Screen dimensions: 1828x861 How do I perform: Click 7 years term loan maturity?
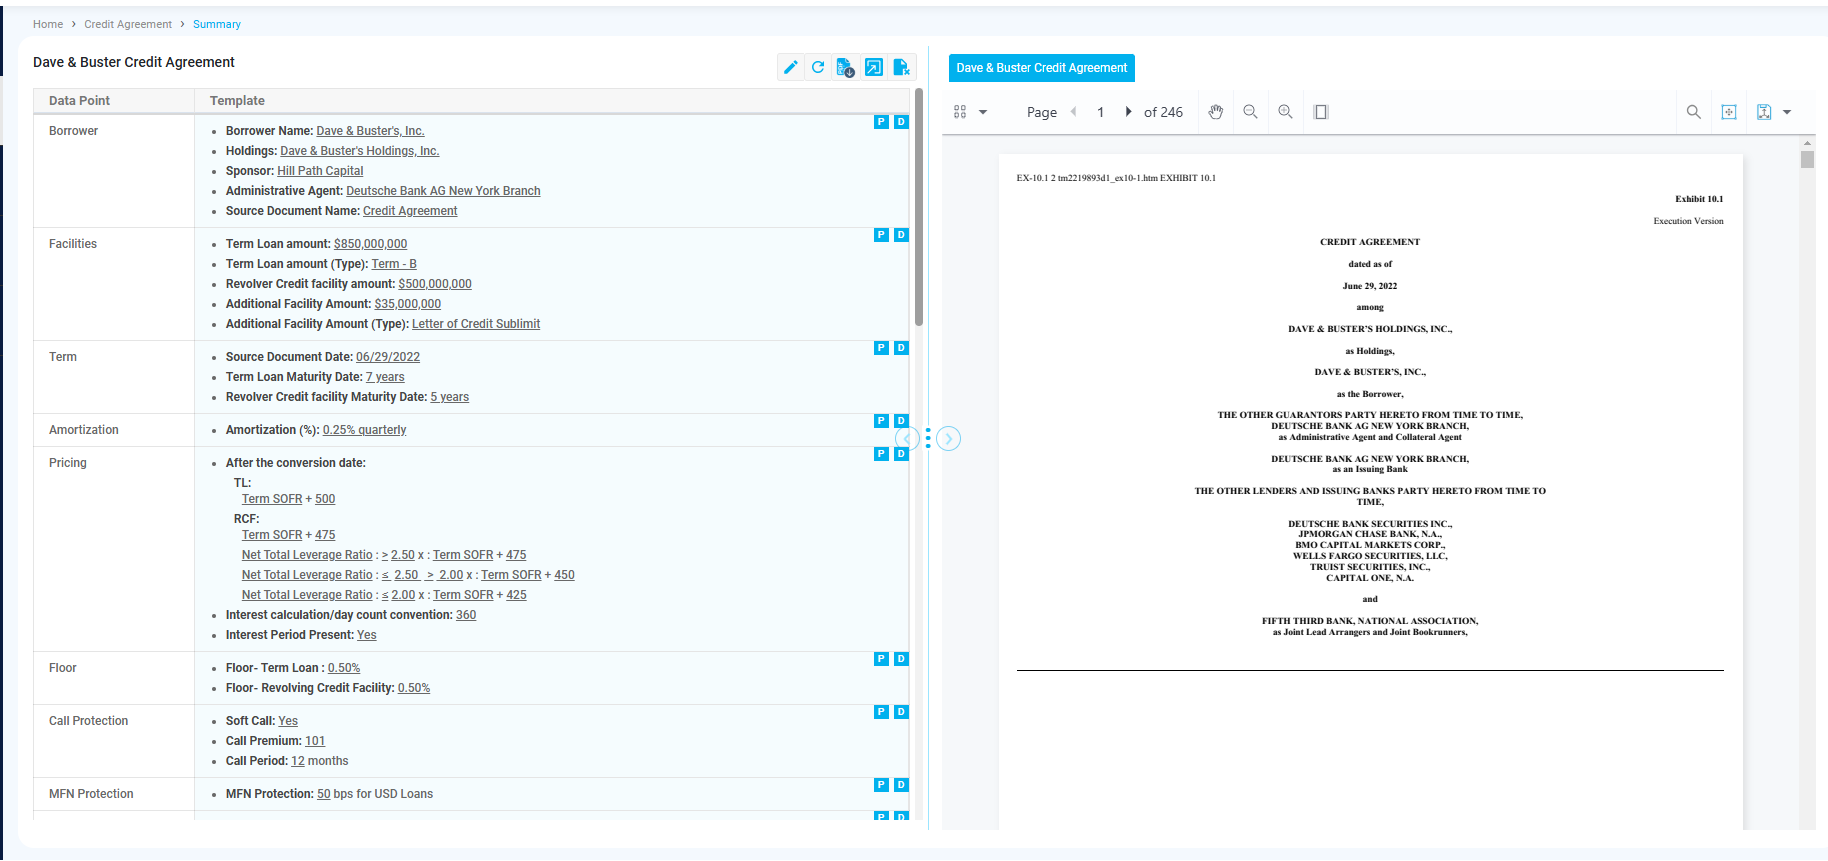[385, 377]
